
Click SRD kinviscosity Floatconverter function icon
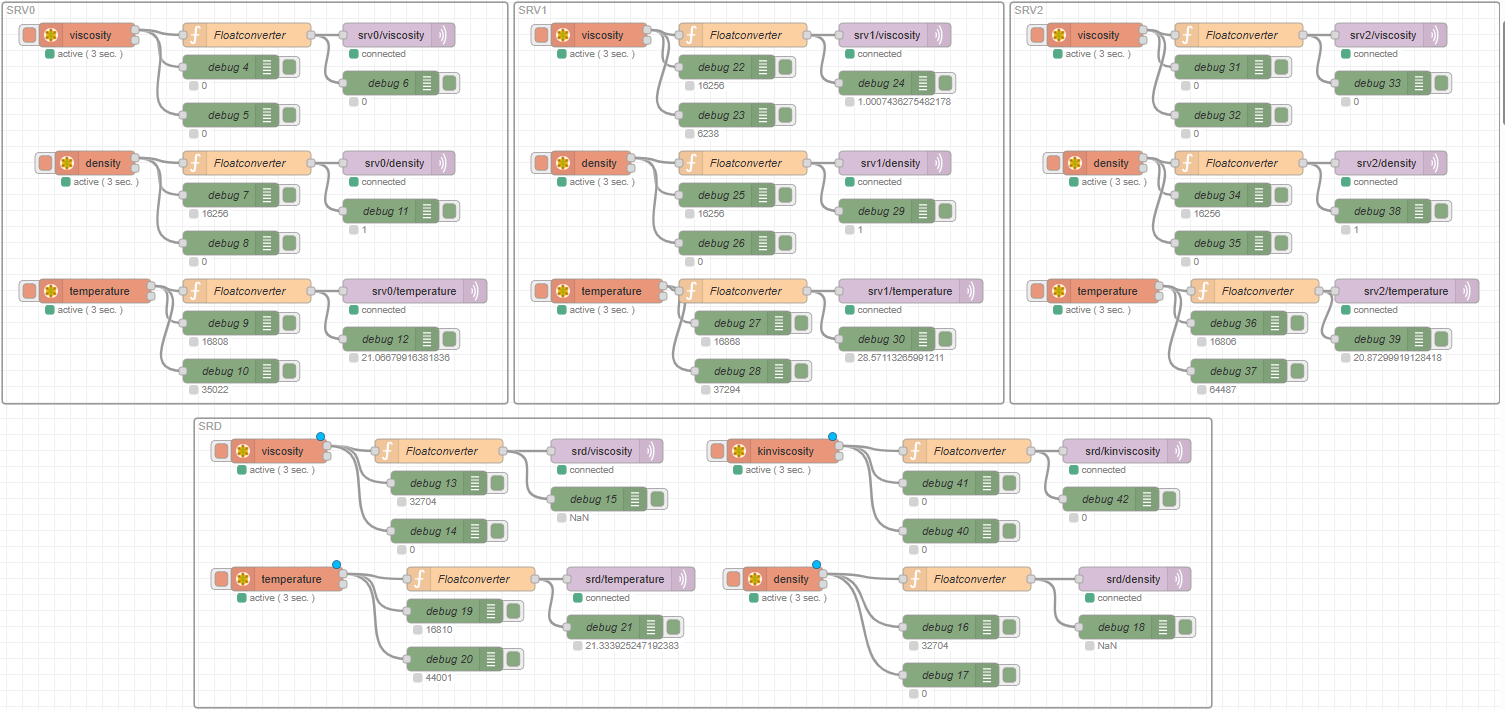(x=917, y=451)
